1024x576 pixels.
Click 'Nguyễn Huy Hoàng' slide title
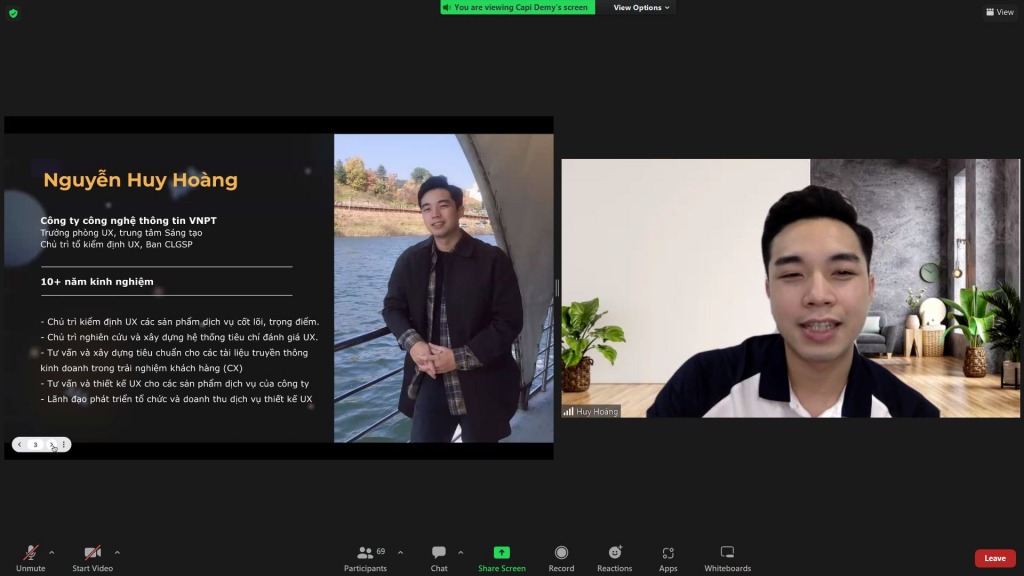140,180
